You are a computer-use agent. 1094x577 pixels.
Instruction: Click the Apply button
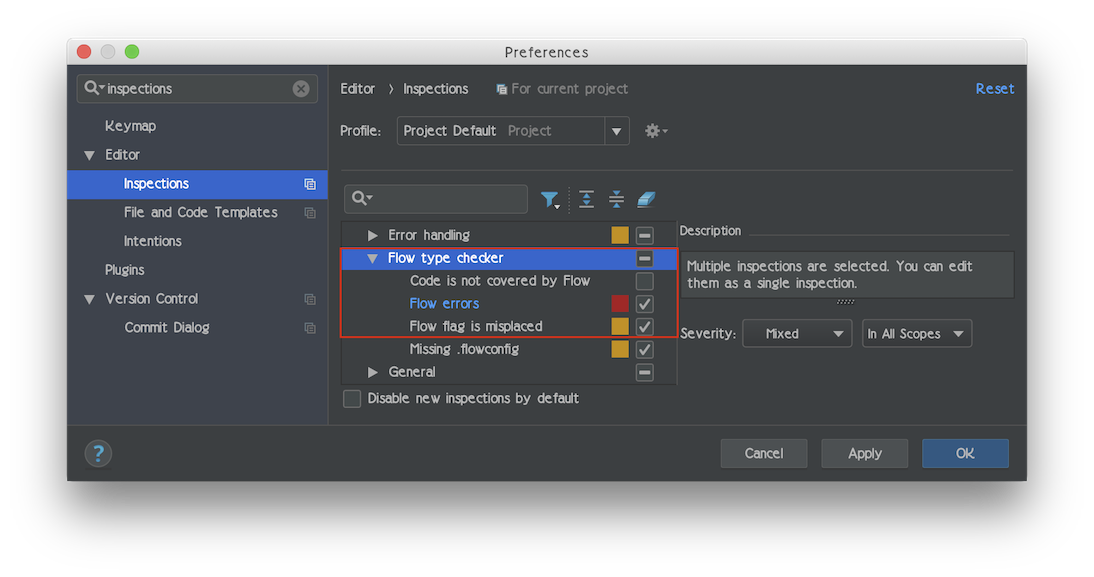[x=864, y=454]
